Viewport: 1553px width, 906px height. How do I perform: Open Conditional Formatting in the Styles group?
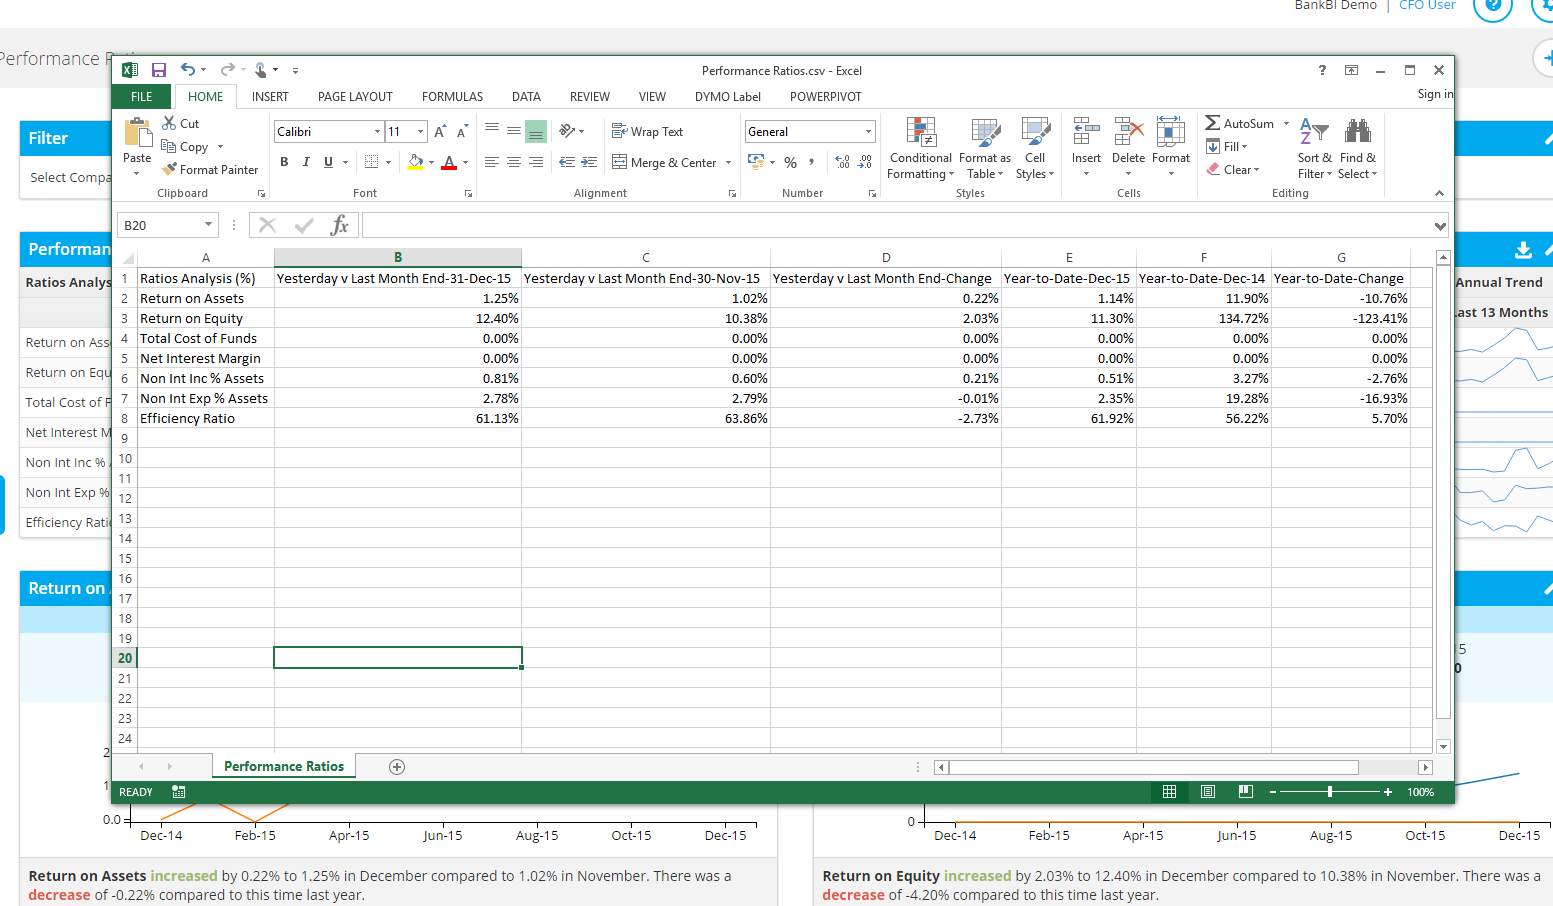tap(920, 132)
